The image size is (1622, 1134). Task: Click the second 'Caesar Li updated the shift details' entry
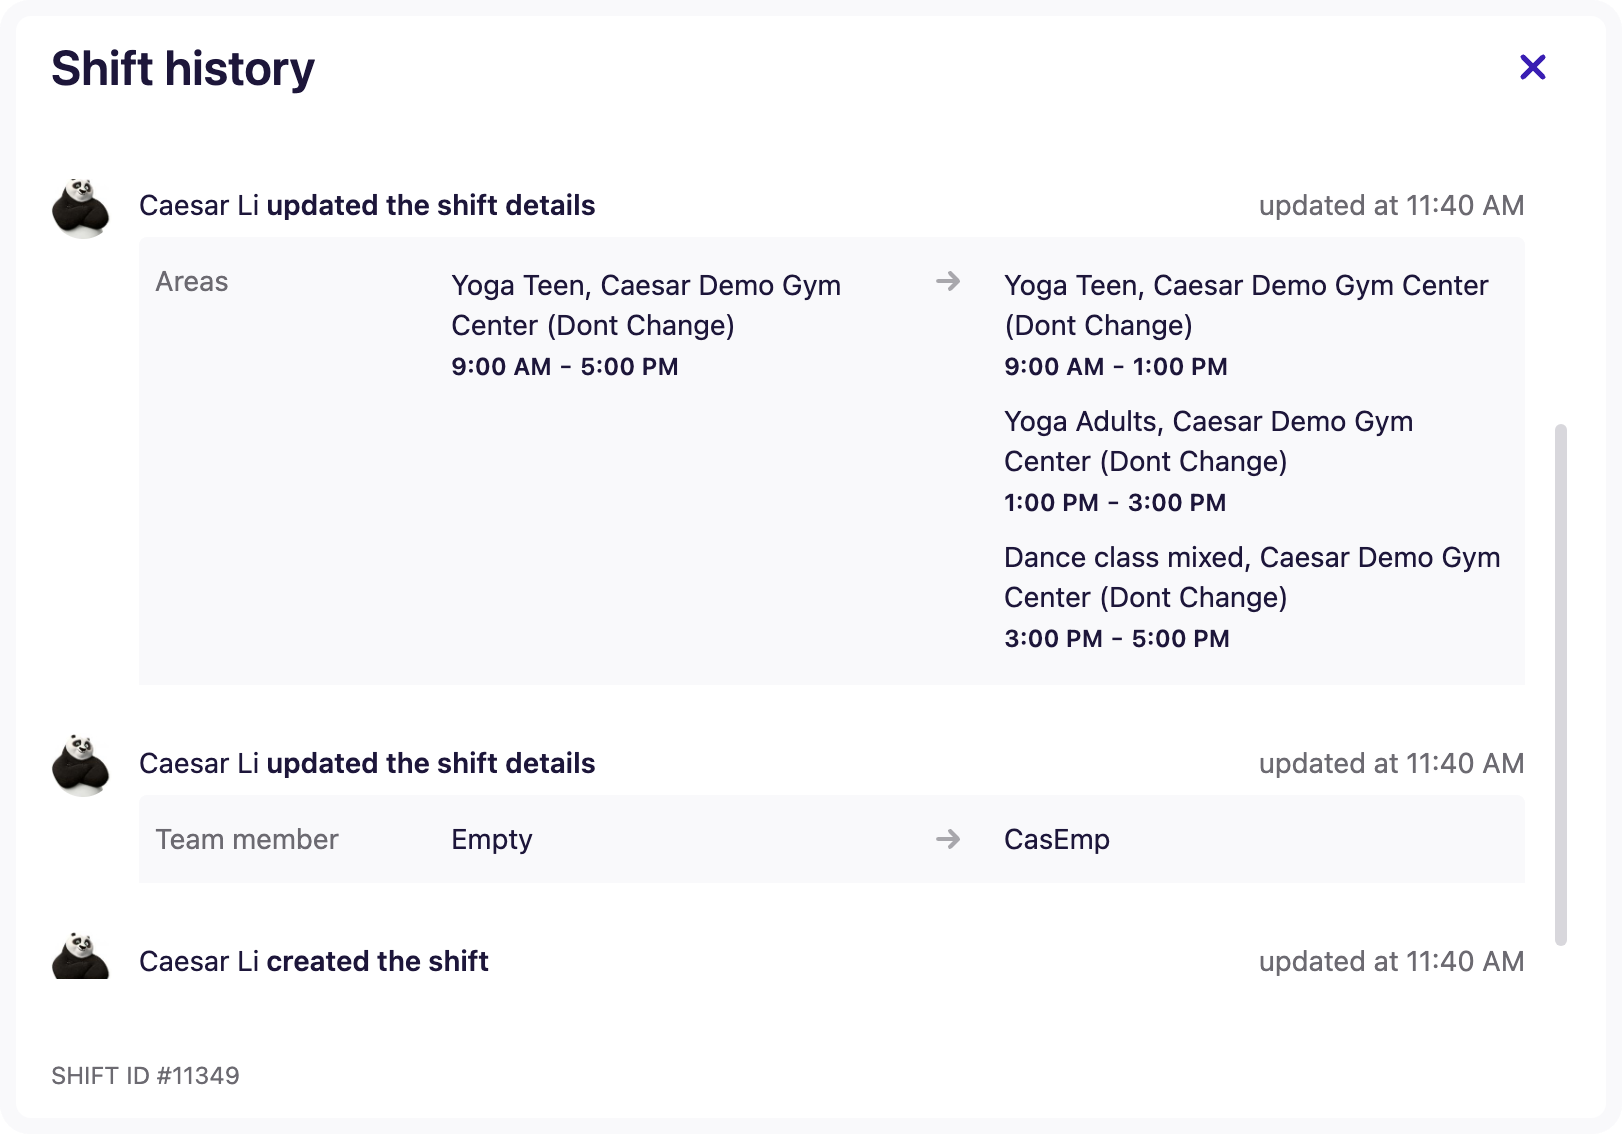point(367,763)
